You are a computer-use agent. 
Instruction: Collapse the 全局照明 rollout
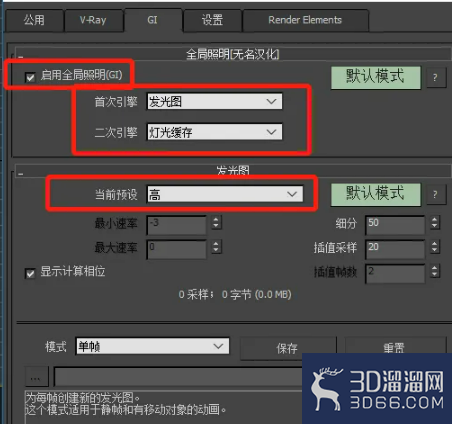pos(20,57)
